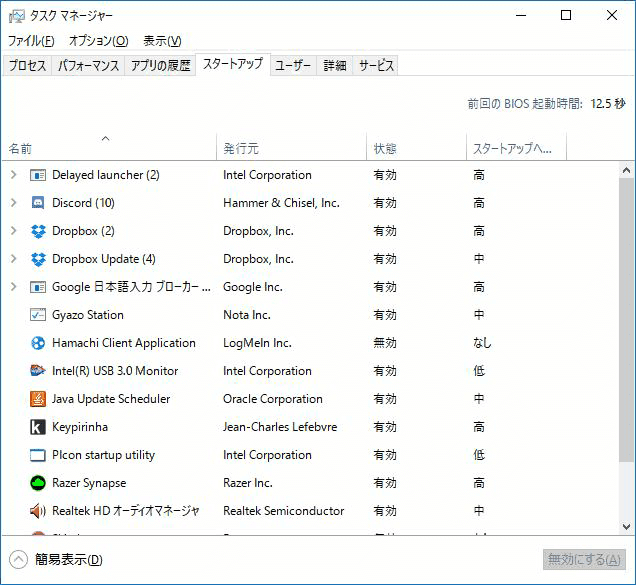Expand the Dropbox Update (4) group

click(x=13, y=259)
